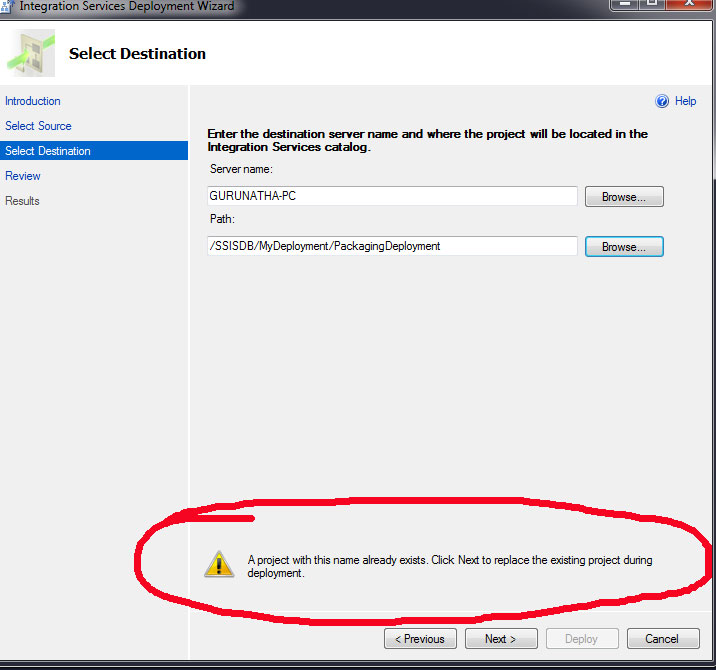The image size is (716, 670).
Task: Go to the Select Source step
Action: tap(38, 126)
